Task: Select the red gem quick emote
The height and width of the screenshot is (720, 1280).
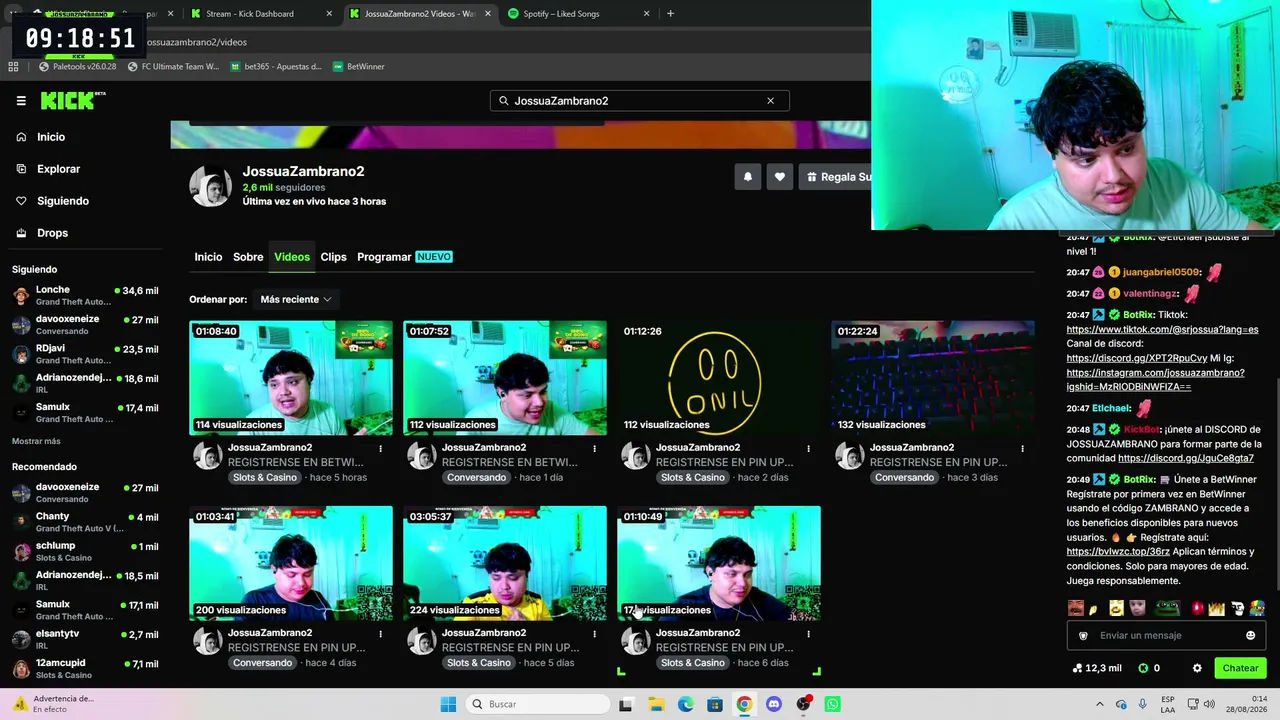Action: click(x=1197, y=608)
